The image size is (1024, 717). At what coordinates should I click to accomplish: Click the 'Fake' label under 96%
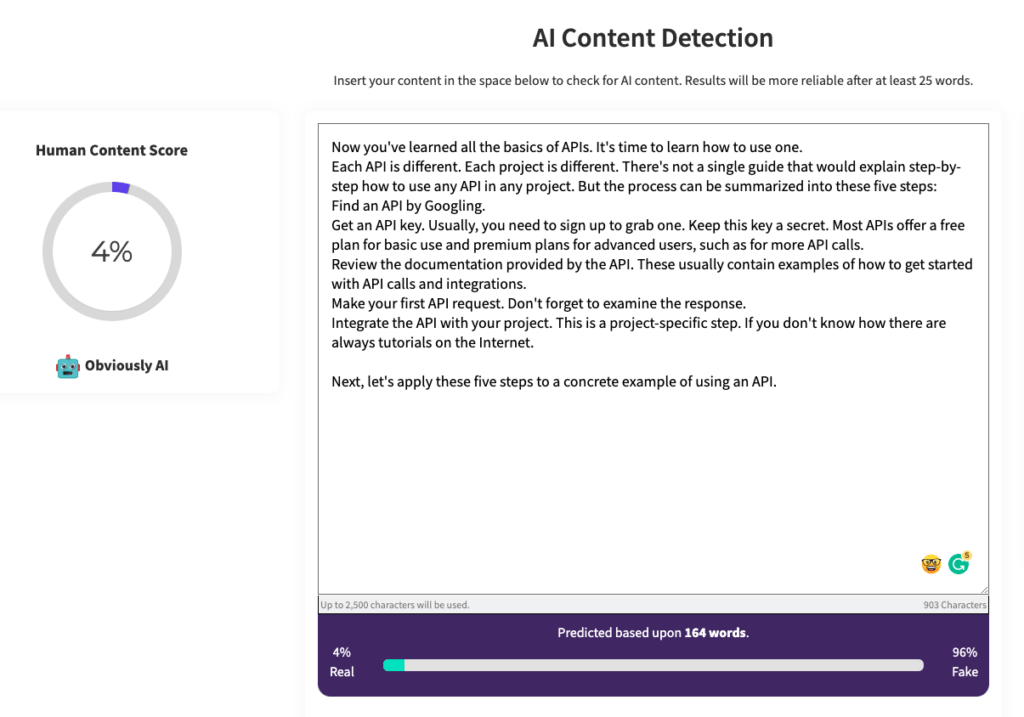coord(965,672)
